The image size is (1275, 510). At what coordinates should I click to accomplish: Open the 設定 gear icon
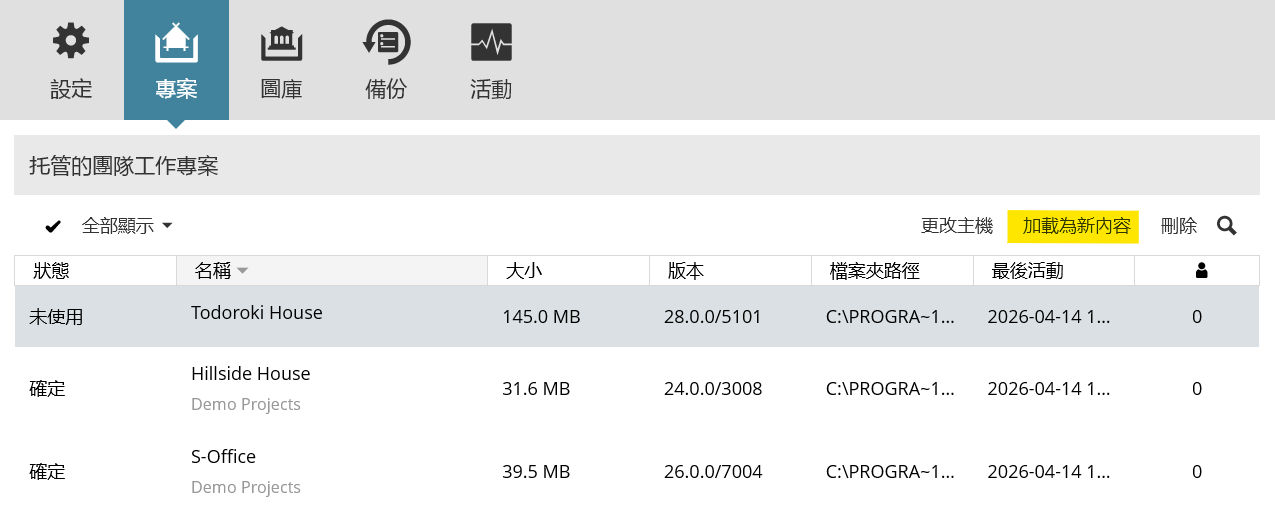(x=71, y=42)
